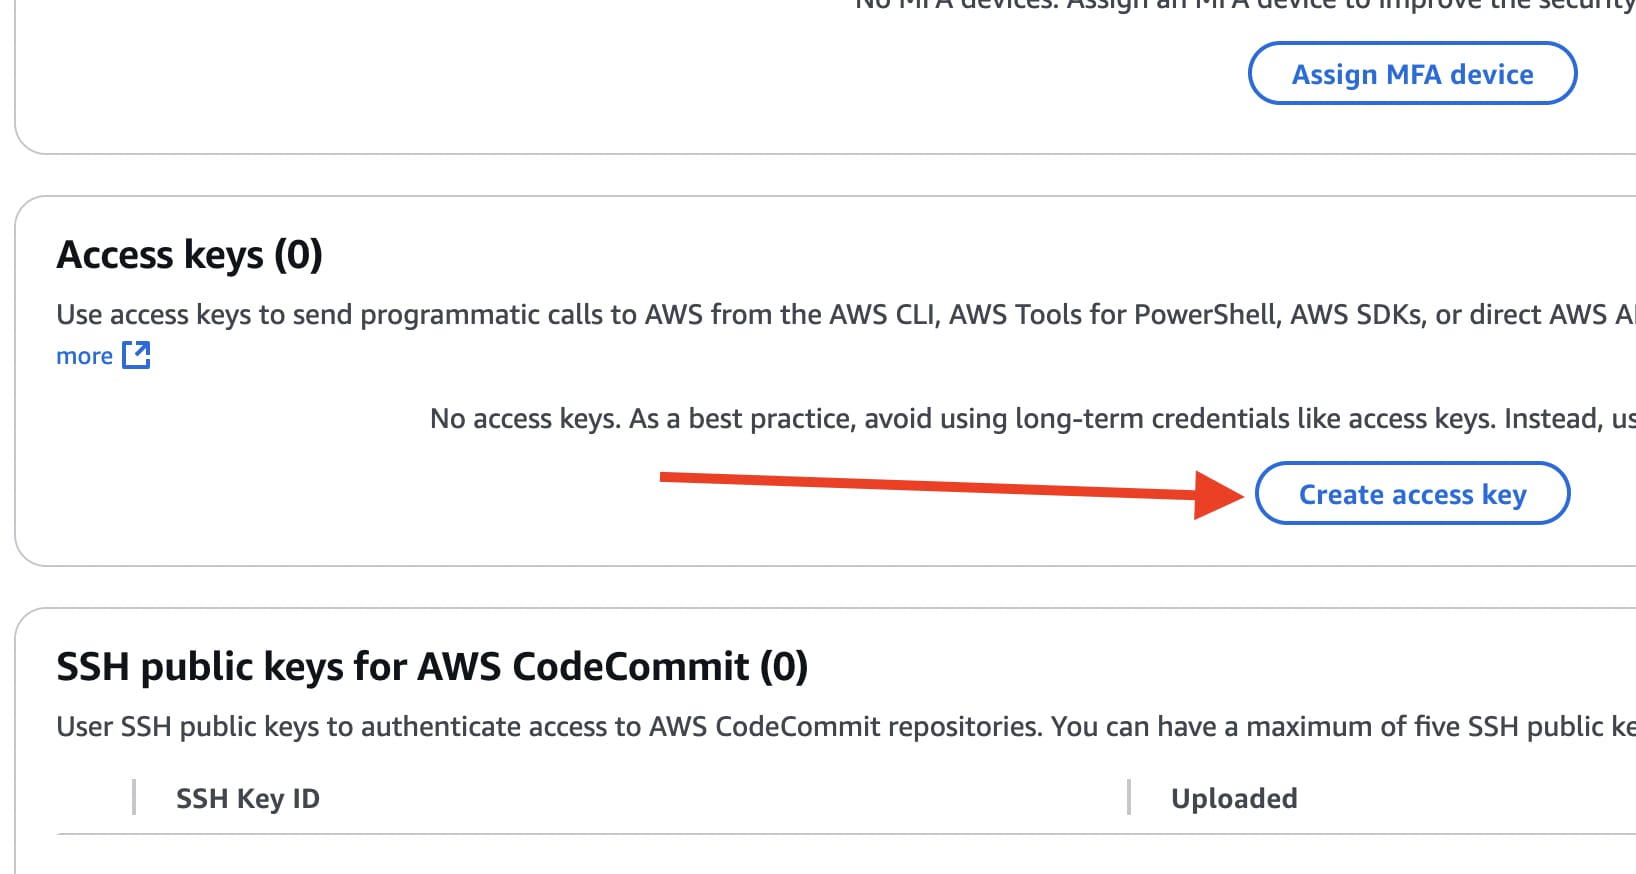Click the column divider left of Uploaded
Image resolution: width=1636 pixels, height=874 pixels.
click(x=1129, y=797)
